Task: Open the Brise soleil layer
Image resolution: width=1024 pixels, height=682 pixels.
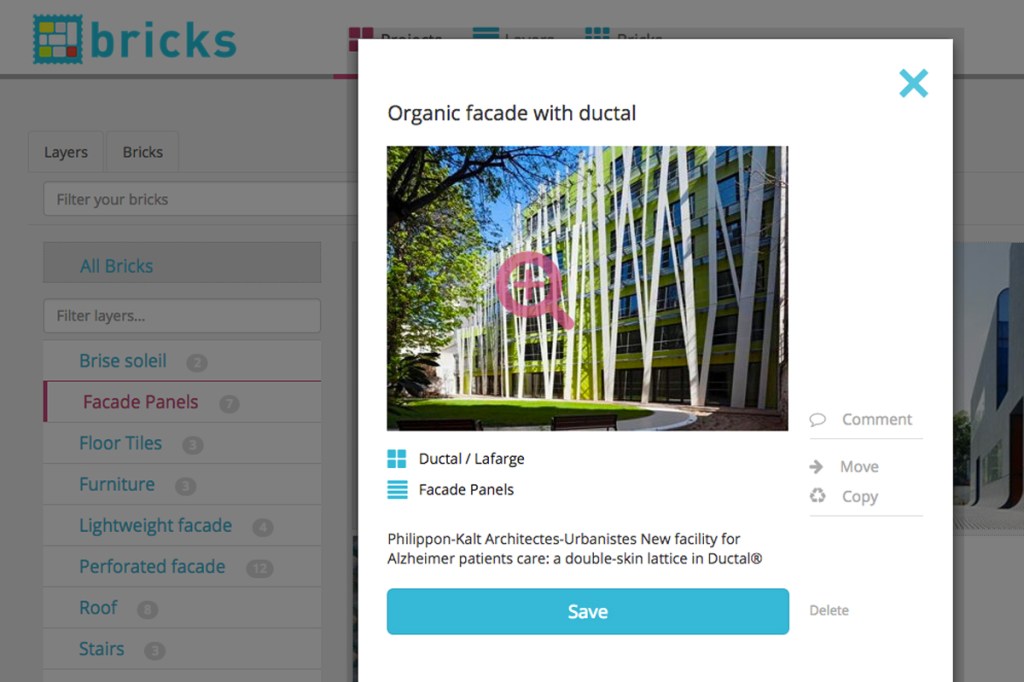Action: click(123, 361)
